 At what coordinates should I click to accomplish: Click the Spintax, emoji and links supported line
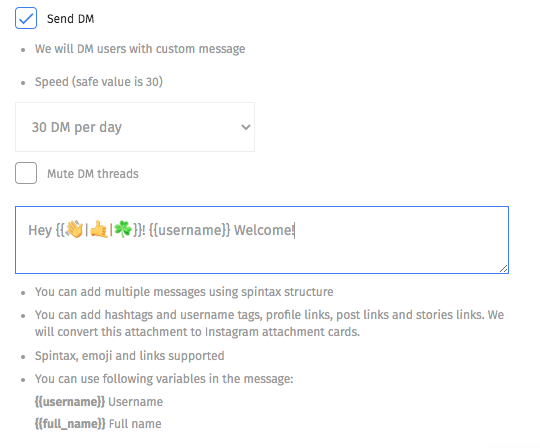(129, 356)
